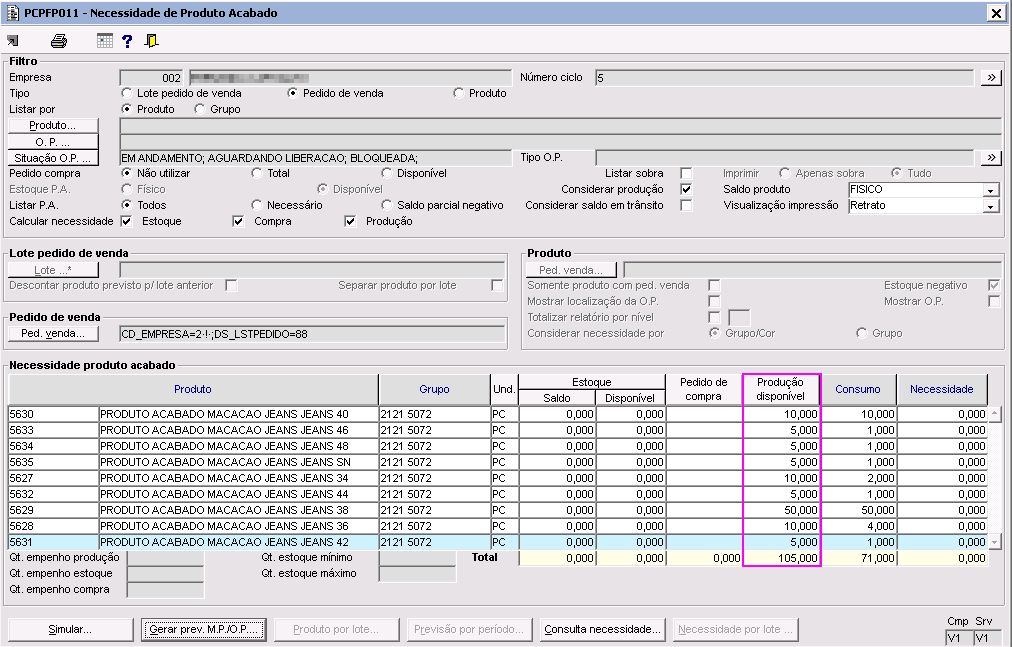The height and width of the screenshot is (647, 1012).
Task: Click the Qt. empenho produção field
Action: point(165,558)
